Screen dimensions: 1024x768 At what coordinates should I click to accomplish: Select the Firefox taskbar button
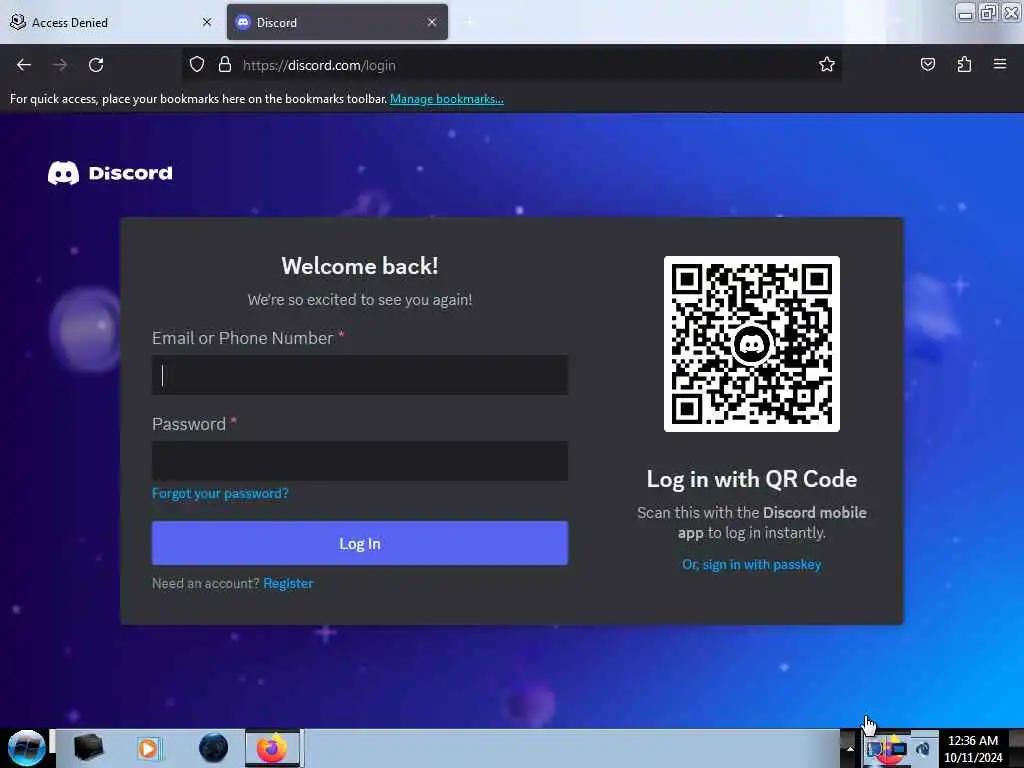[272, 748]
